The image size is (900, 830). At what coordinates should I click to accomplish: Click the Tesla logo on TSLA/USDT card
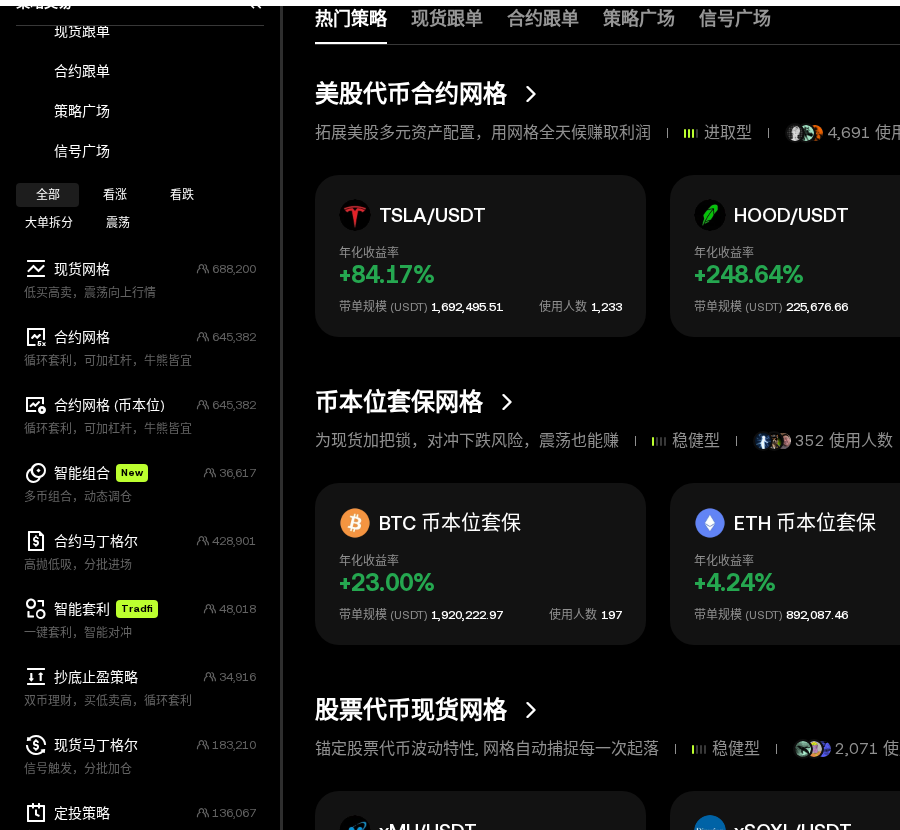click(x=355, y=215)
